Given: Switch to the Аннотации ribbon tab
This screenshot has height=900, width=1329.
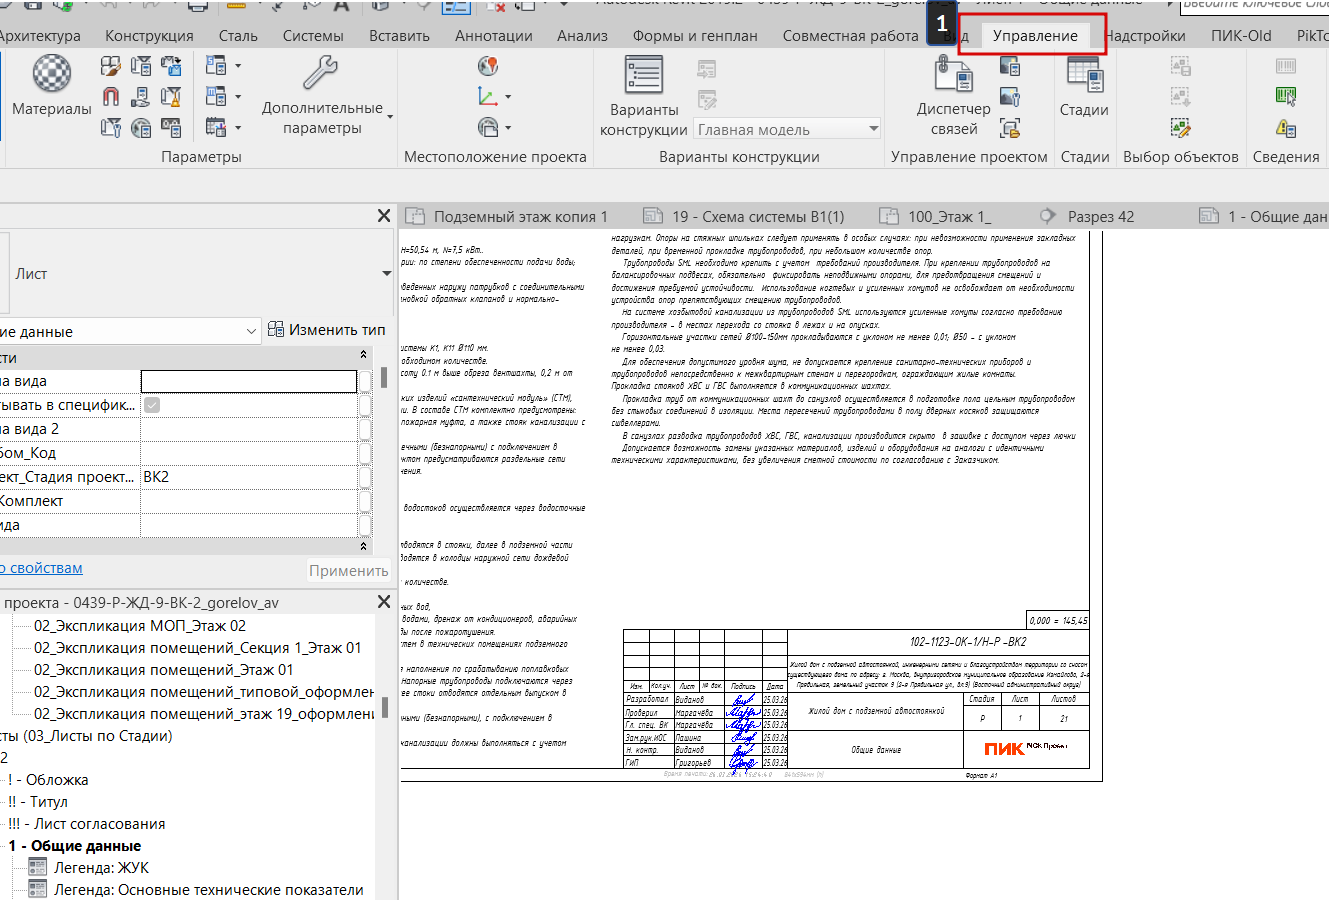Looking at the screenshot, I should (x=493, y=36).
